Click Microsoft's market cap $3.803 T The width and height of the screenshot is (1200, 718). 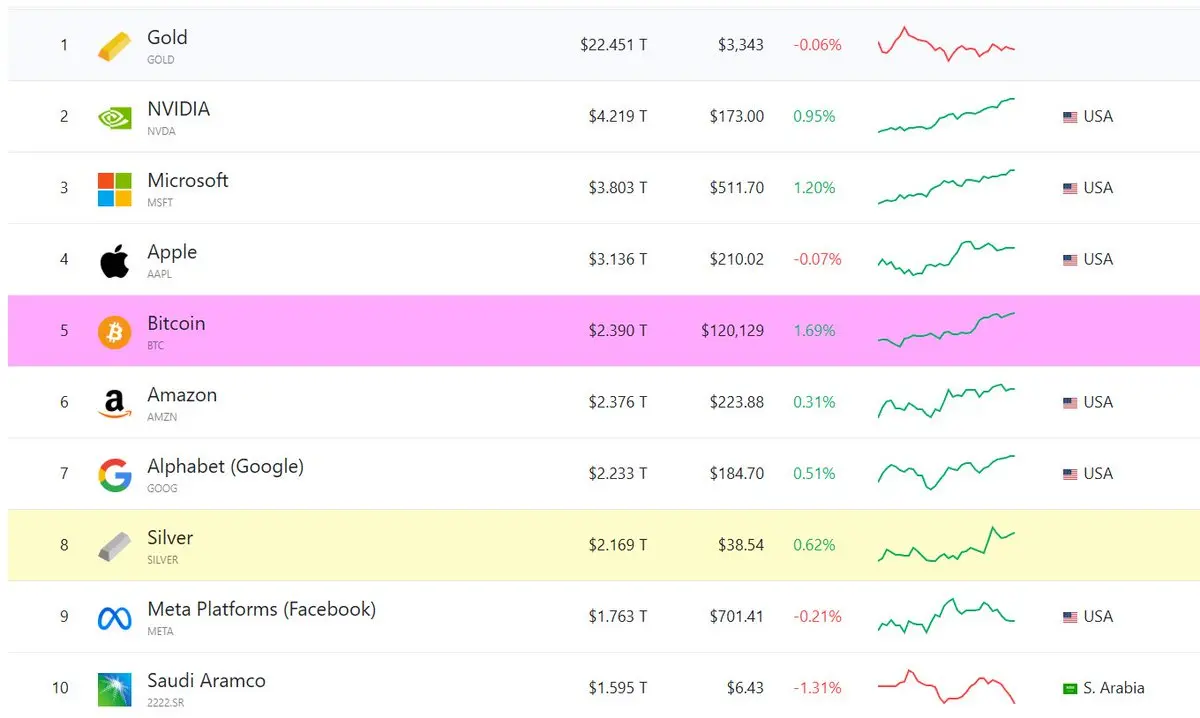tap(618, 188)
